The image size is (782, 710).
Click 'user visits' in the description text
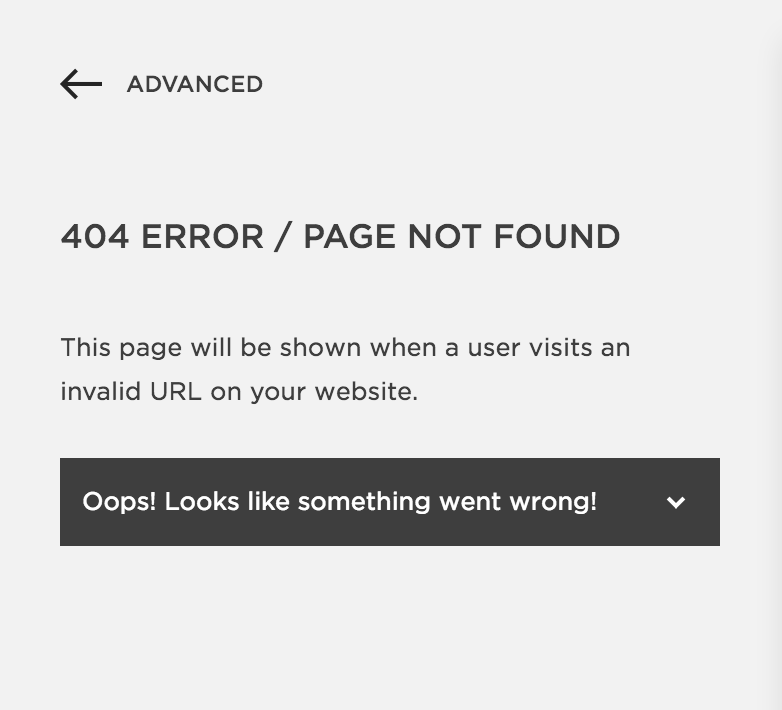click(x=530, y=348)
